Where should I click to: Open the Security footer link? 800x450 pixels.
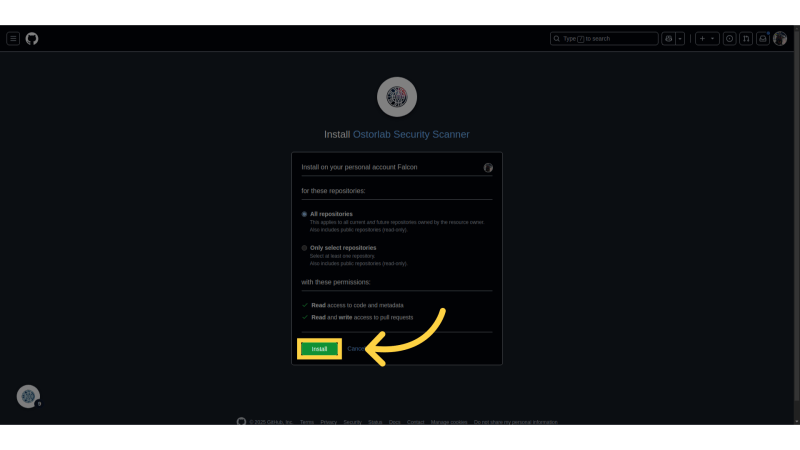(x=352, y=422)
